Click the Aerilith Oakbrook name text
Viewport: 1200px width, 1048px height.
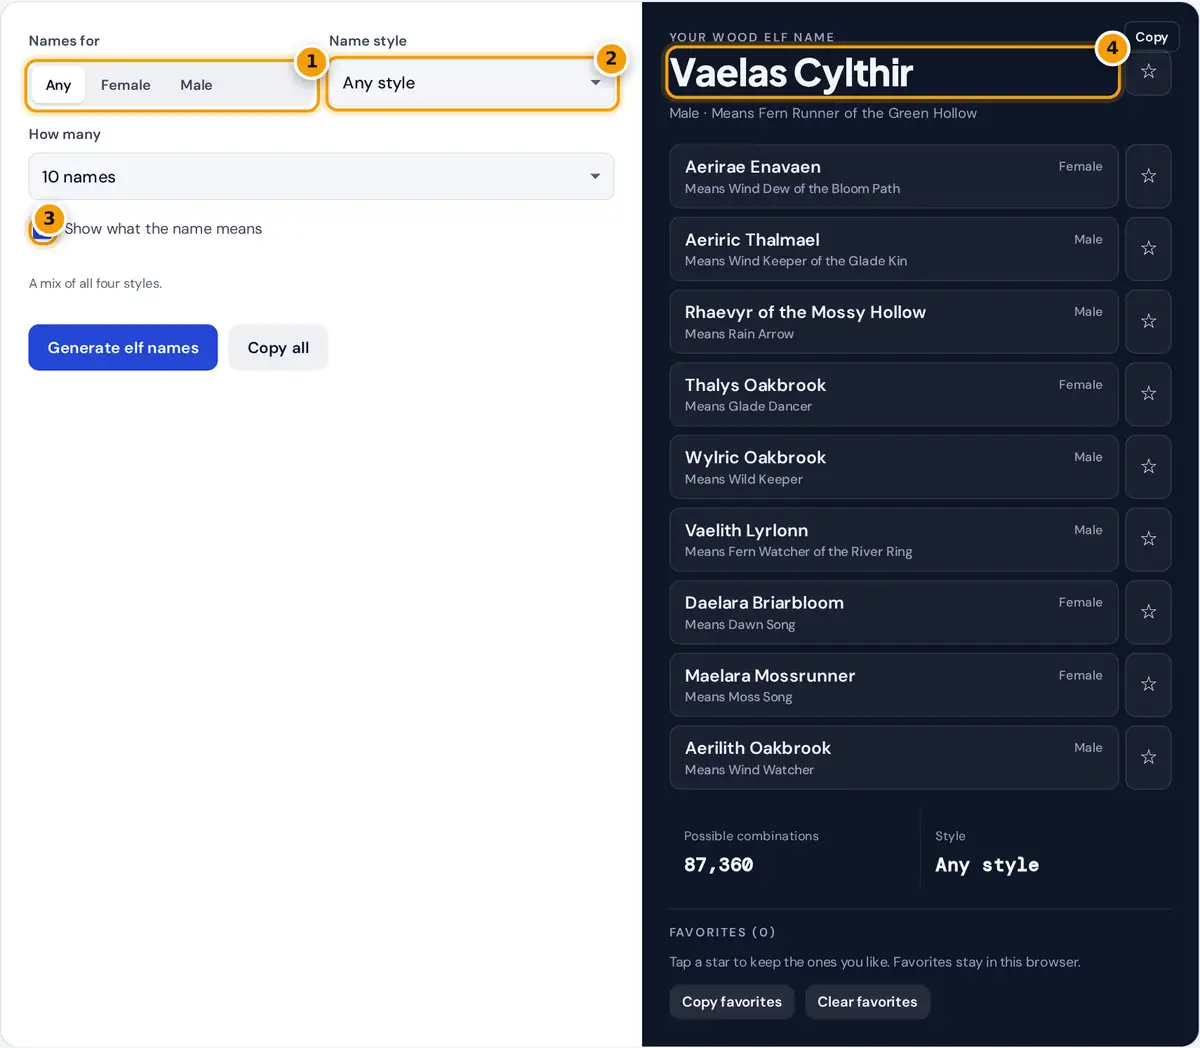click(x=758, y=748)
